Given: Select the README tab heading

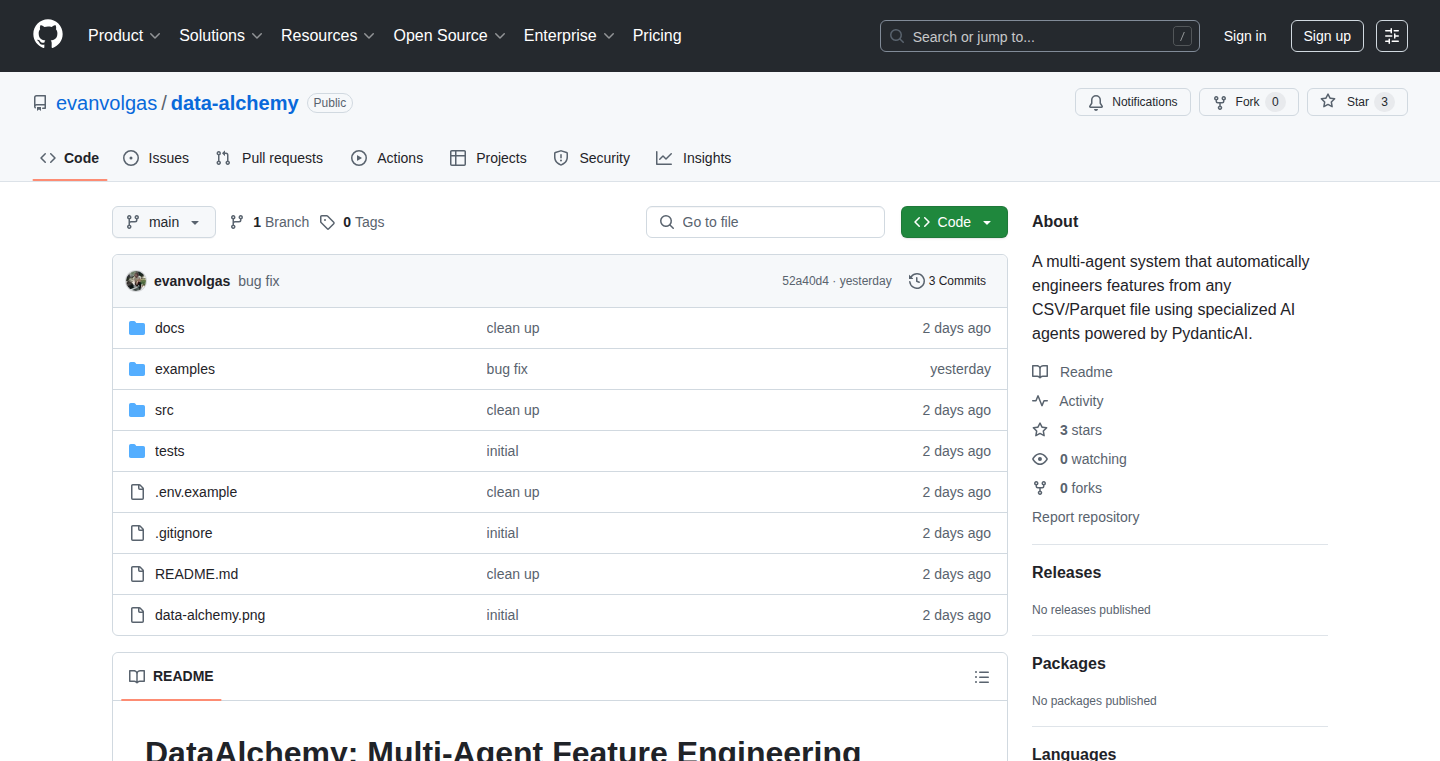Looking at the screenshot, I should [x=172, y=677].
